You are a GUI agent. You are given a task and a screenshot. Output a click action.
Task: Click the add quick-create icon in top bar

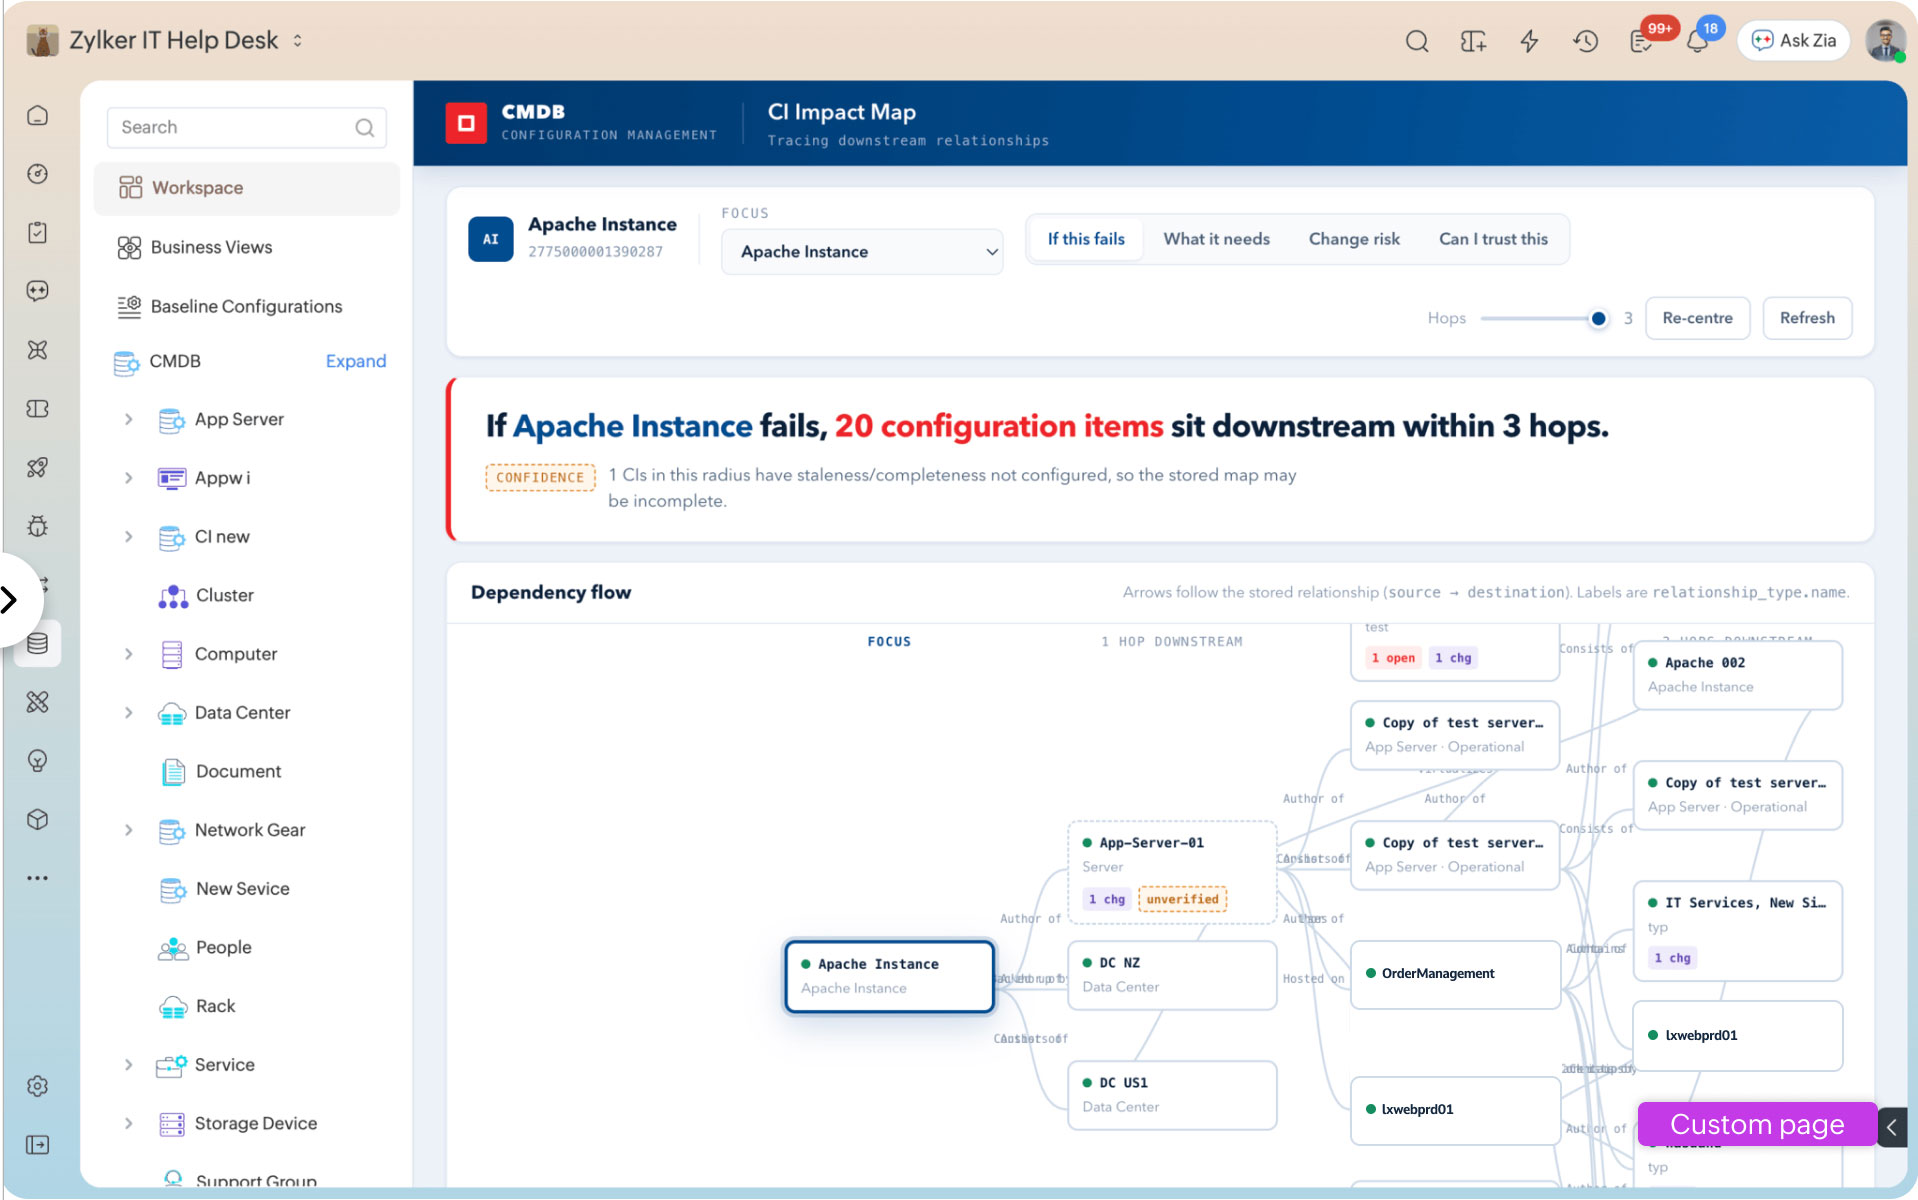point(1472,41)
